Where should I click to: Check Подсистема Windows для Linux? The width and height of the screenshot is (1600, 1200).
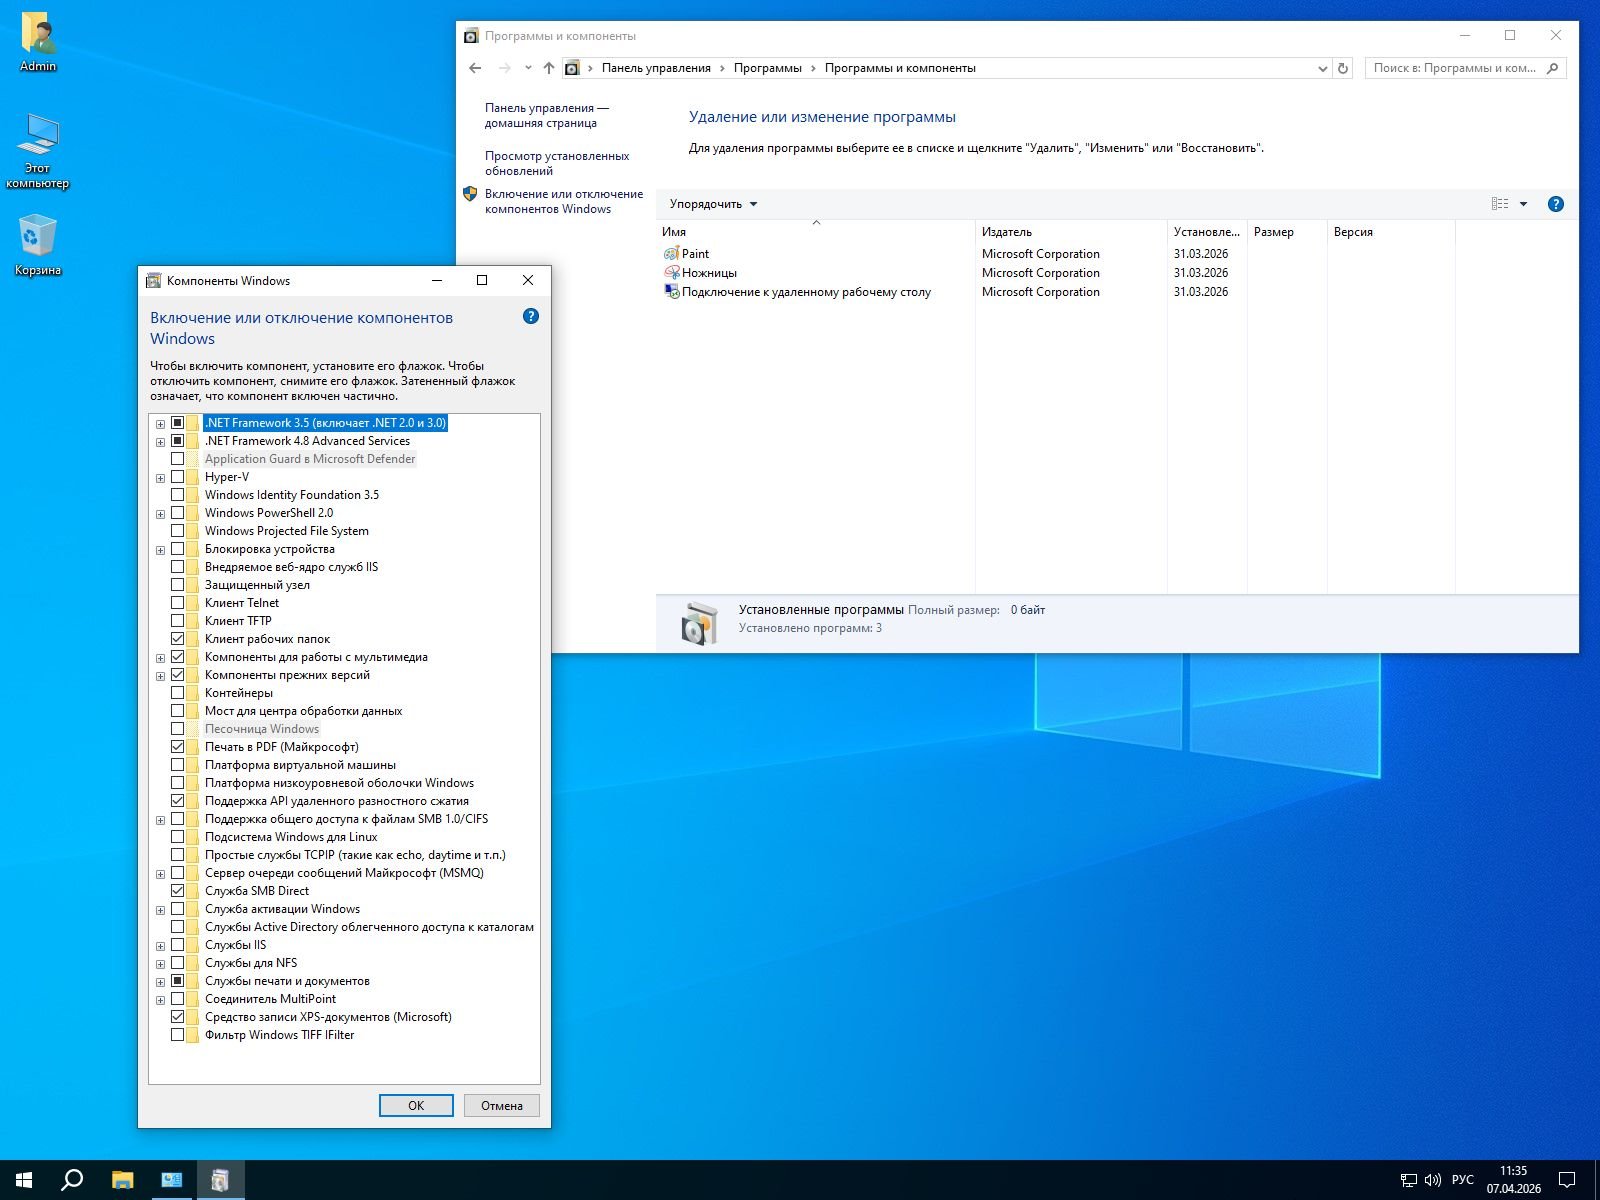tap(178, 837)
